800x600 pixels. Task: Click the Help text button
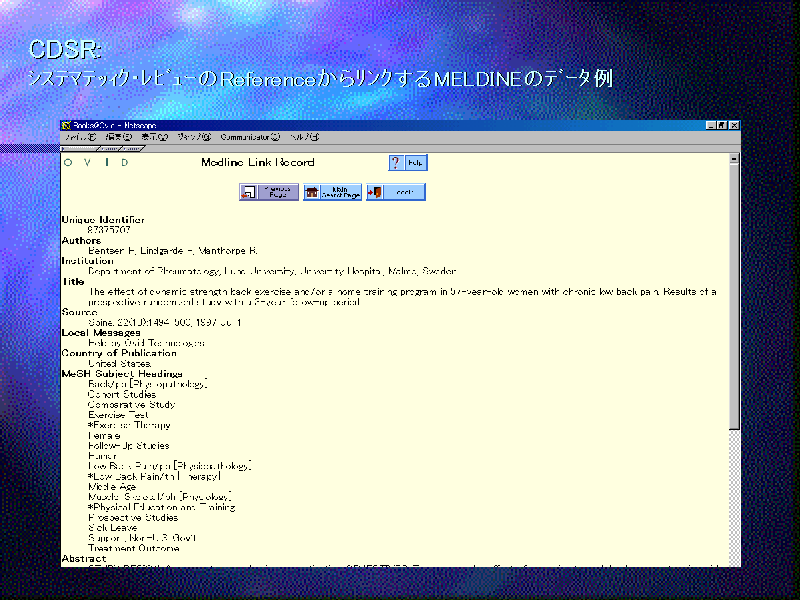[416, 163]
